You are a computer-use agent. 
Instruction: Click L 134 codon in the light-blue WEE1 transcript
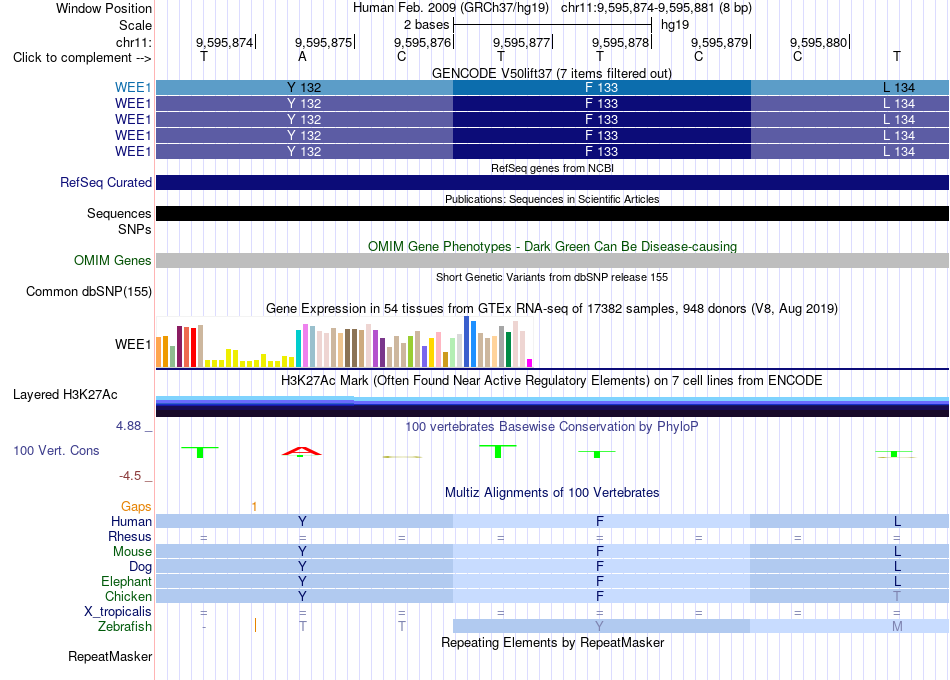click(x=899, y=87)
